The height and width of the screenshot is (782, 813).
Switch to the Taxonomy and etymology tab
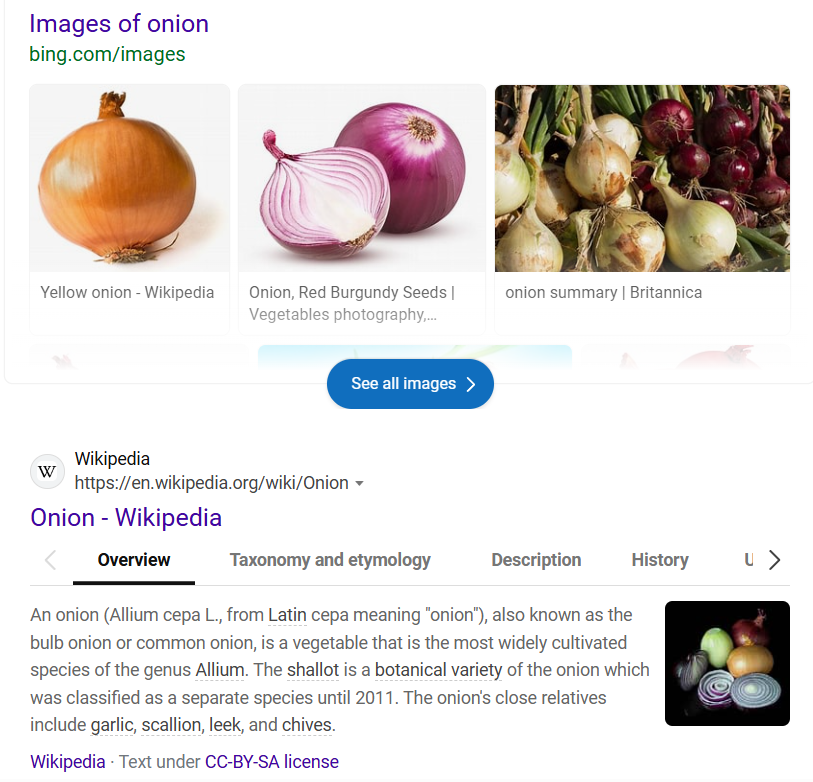click(330, 560)
